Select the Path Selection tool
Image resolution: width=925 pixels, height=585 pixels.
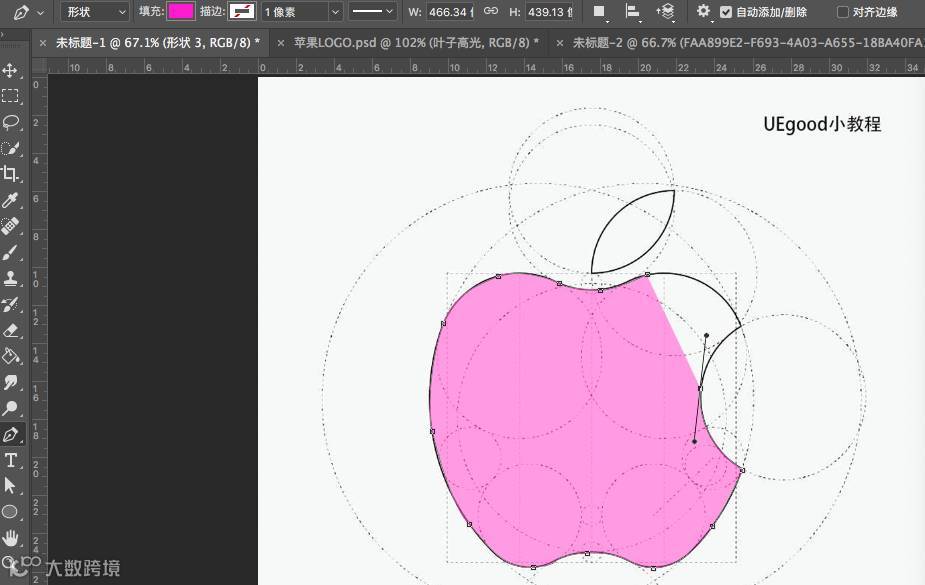click(x=10, y=485)
